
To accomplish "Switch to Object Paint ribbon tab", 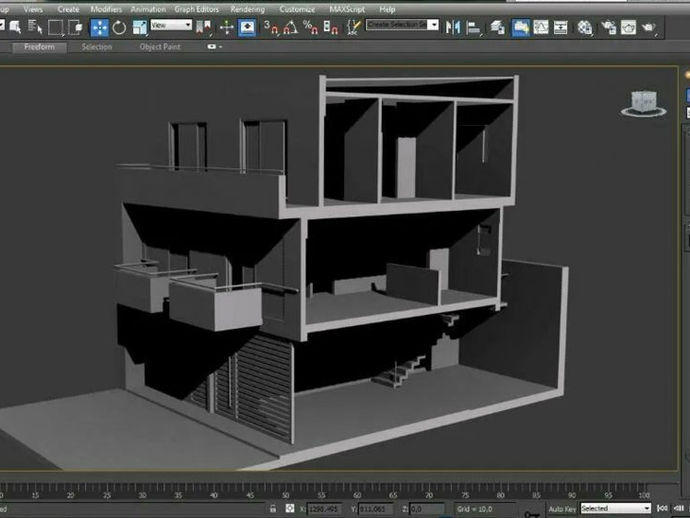I will 160,47.
